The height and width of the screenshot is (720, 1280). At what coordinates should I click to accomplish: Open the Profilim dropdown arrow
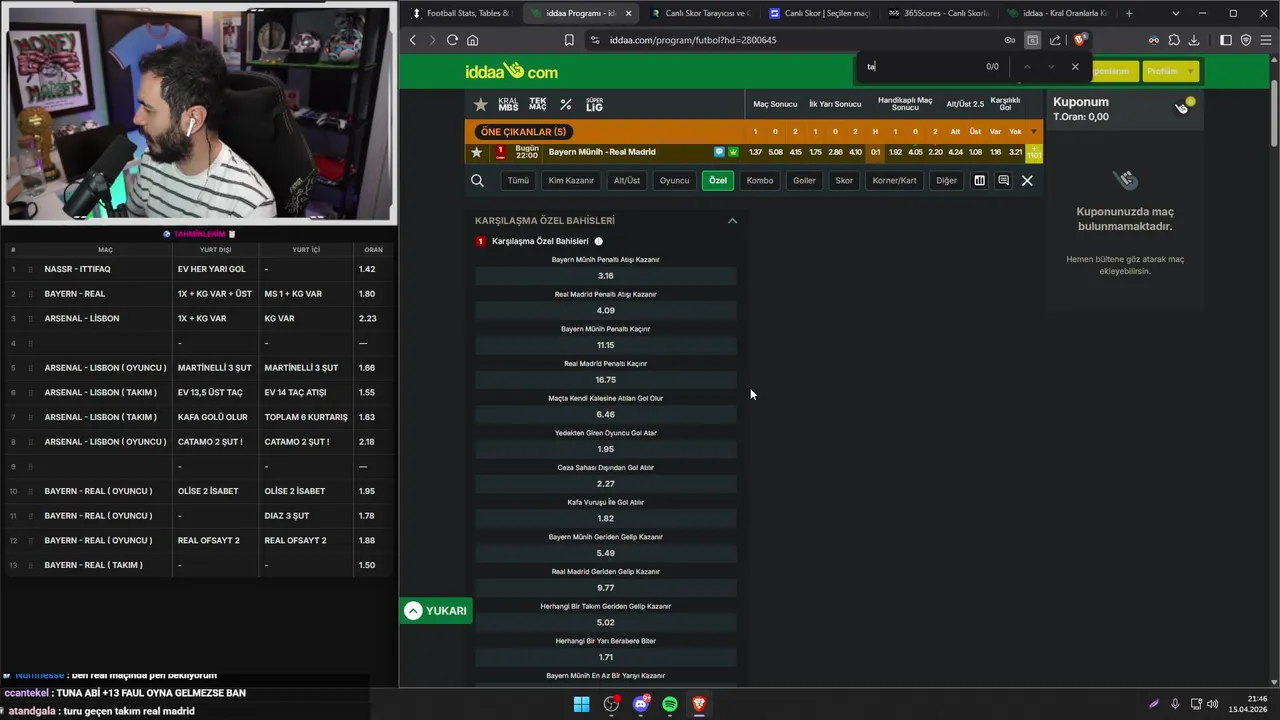point(1190,71)
